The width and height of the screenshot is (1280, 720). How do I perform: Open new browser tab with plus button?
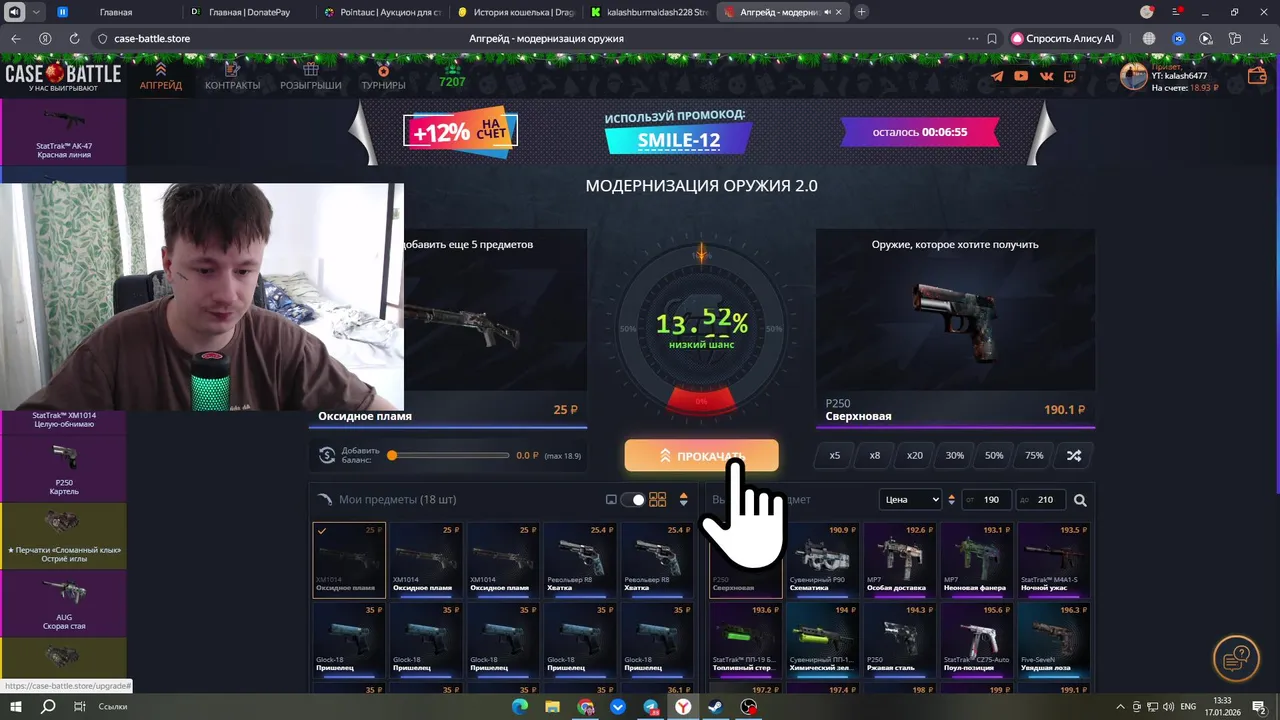point(861,12)
